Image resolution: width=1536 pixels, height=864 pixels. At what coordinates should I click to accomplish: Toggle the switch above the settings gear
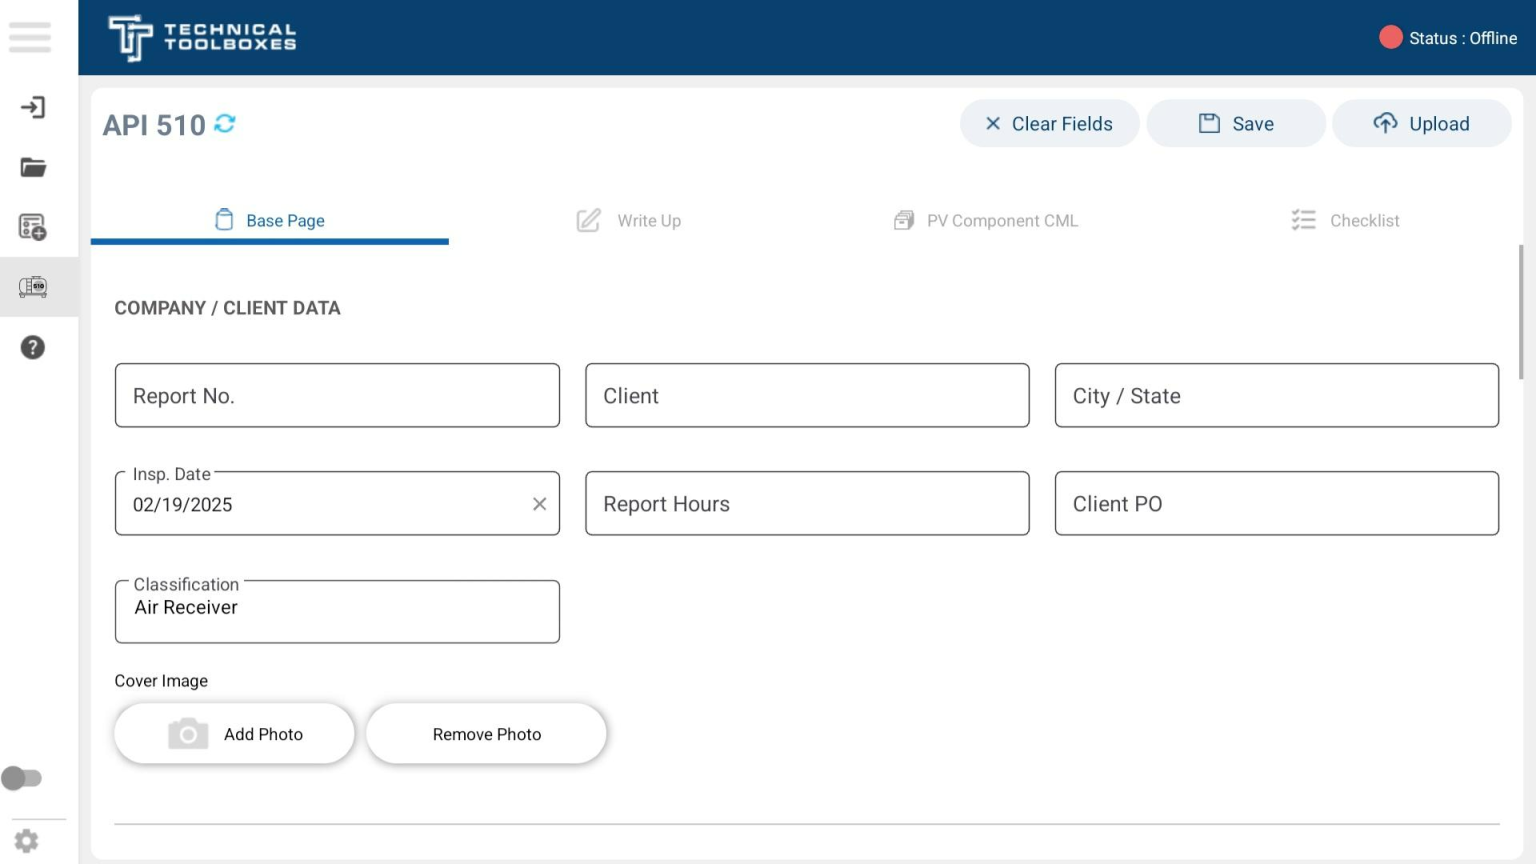click(x=23, y=777)
